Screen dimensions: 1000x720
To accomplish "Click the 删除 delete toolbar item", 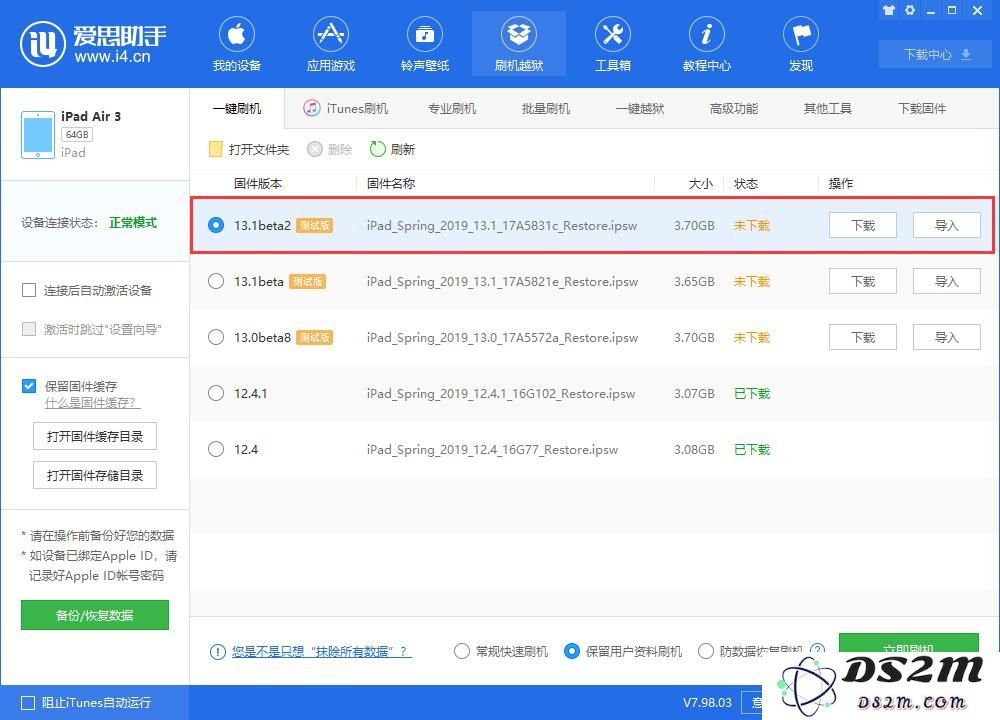I will (x=330, y=149).
